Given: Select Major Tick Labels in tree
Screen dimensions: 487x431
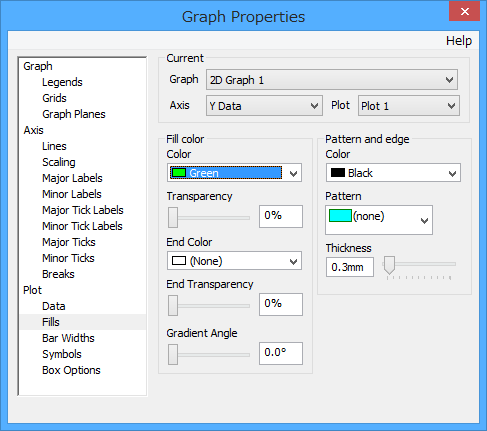Looking at the screenshot, I should click(83, 210).
